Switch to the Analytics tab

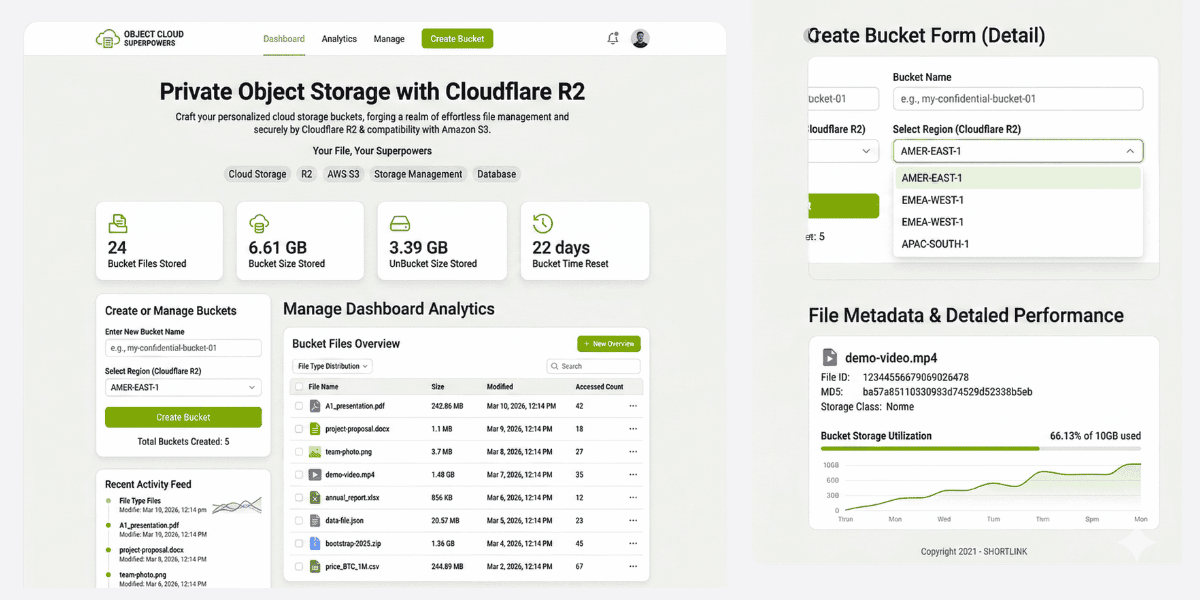click(339, 39)
